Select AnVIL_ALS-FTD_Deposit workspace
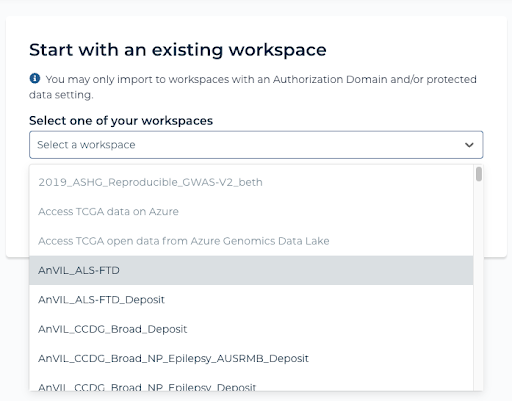The height and width of the screenshot is (401, 512). click(x=251, y=300)
